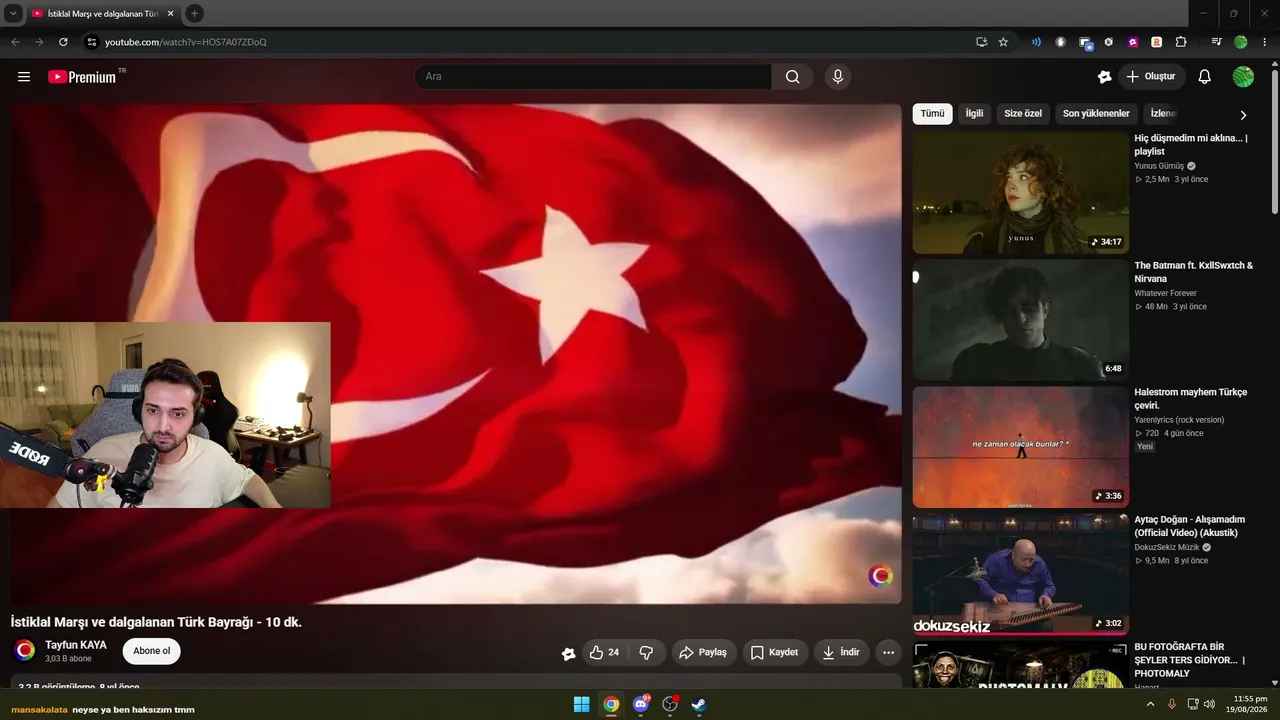1280x720 pixels.
Task: Open Windows Start menu
Action: coord(581,704)
